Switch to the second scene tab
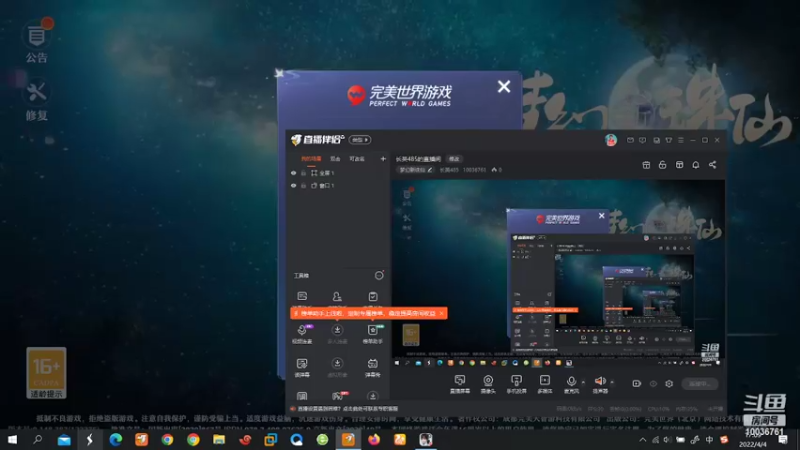The width and height of the screenshot is (800, 450). [335, 159]
